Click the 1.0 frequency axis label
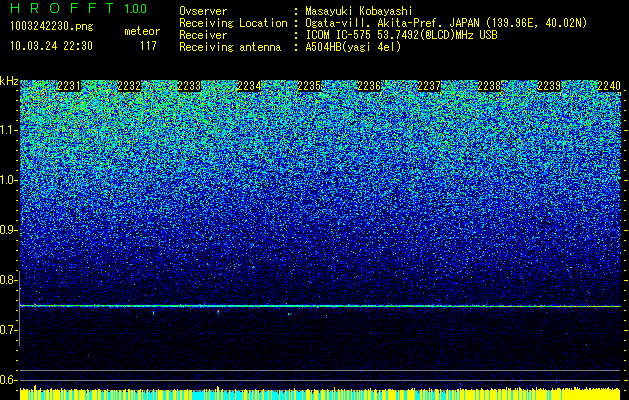Screen dimensions: 629x400 [9, 180]
